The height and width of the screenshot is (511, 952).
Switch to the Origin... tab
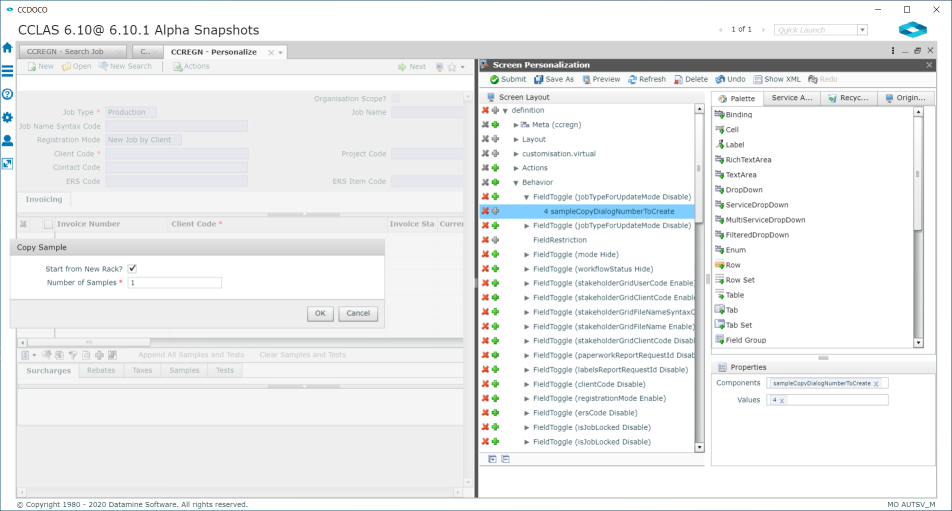pos(906,98)
